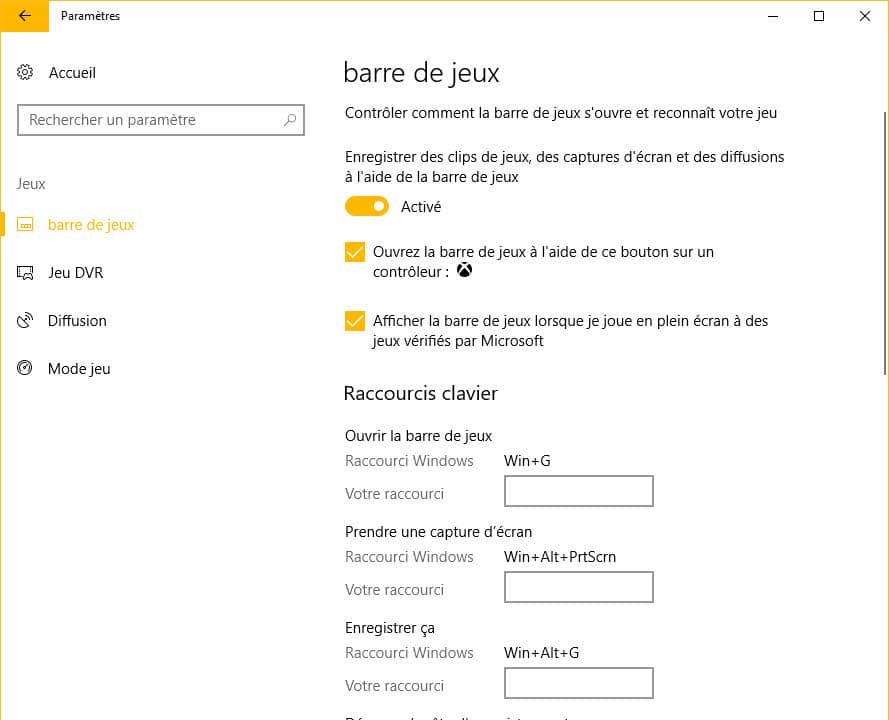Click the Win+G shortcut text
This screenshot has width=889, height=720.
click(x=527, y=460)
